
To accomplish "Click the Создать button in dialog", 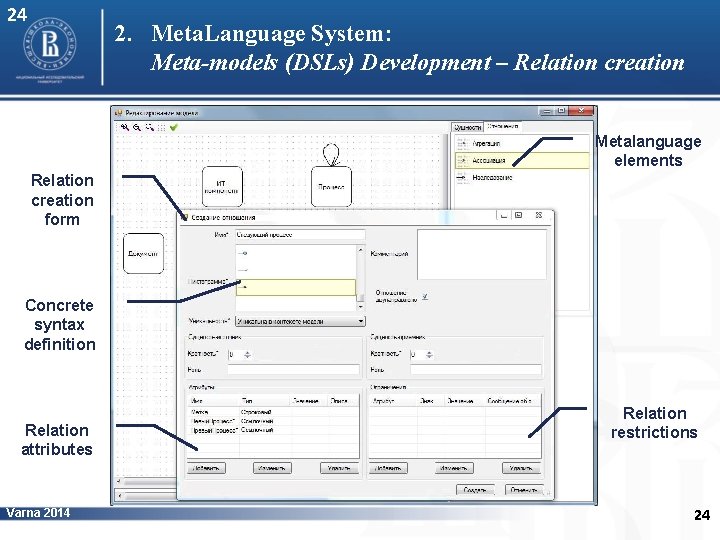I will click(x=475, y=490).
